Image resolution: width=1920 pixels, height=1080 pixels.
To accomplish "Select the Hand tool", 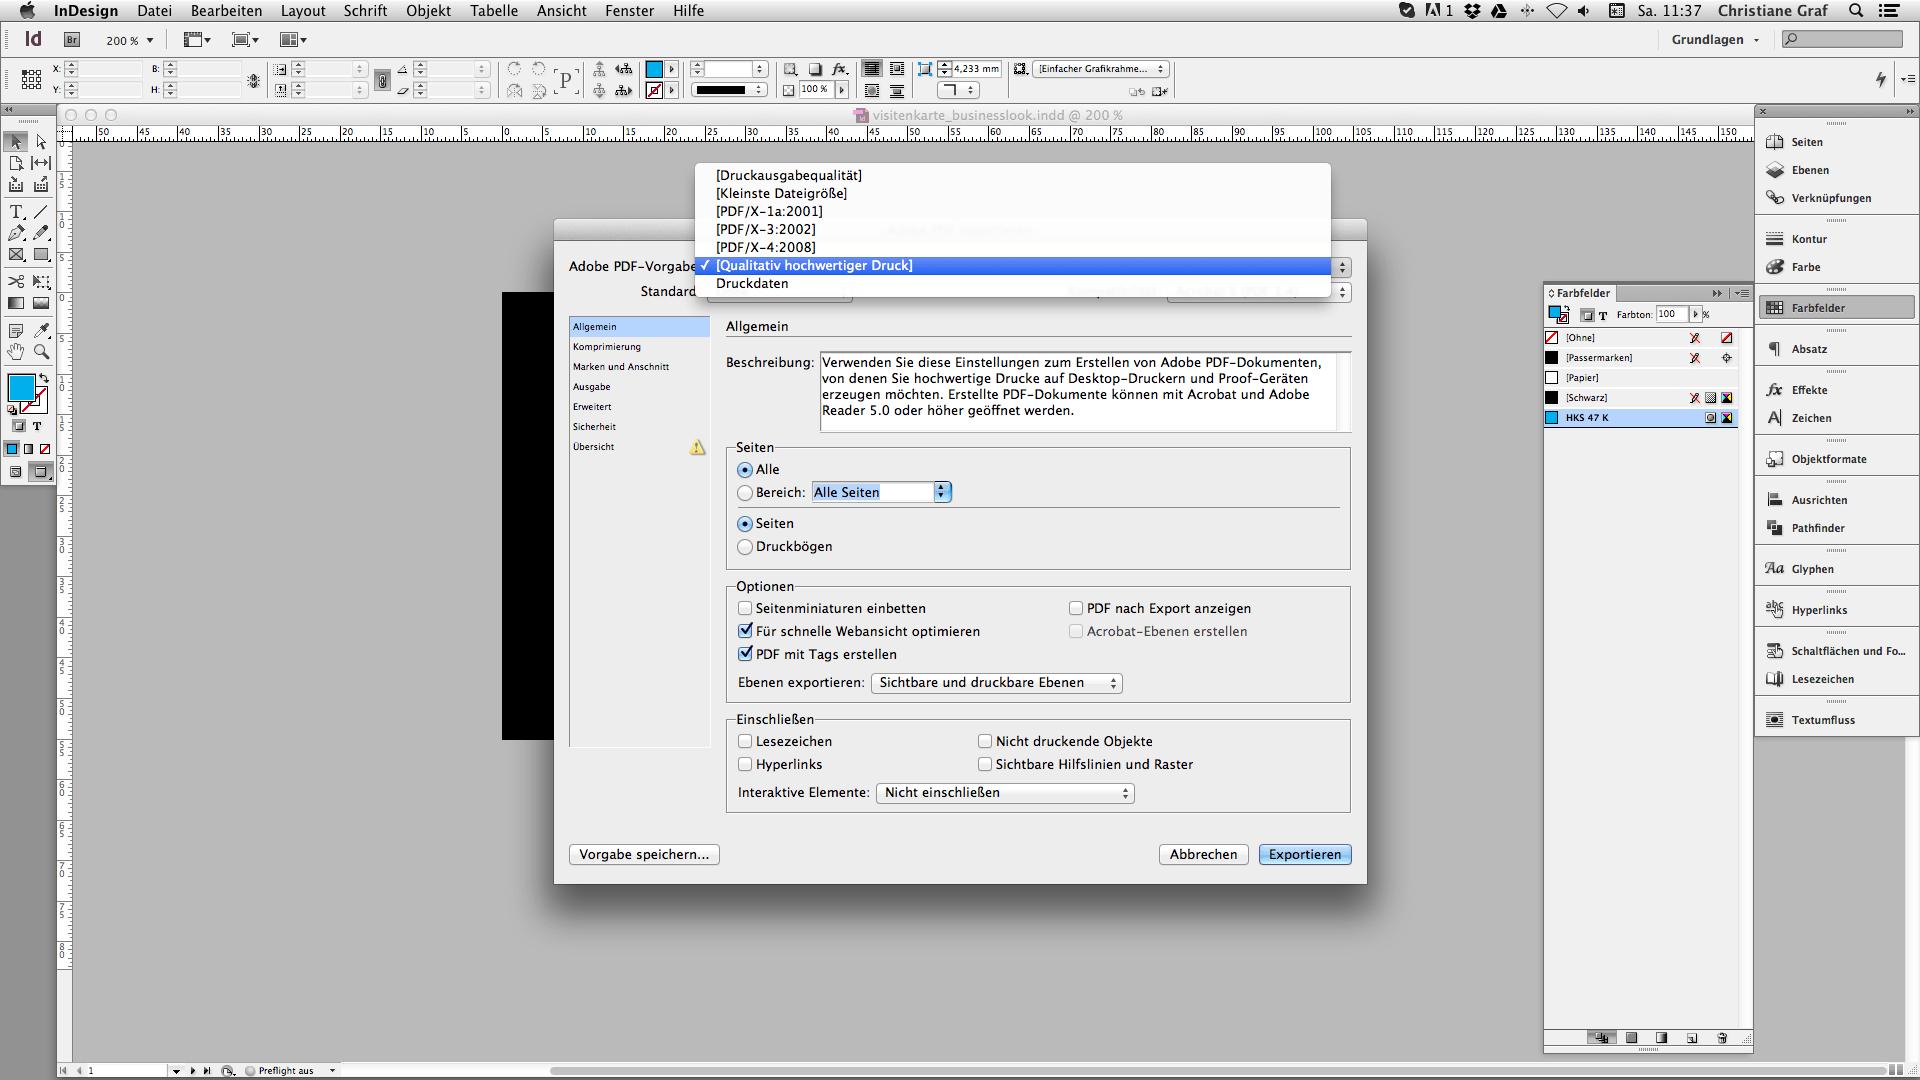I will 16,351.
